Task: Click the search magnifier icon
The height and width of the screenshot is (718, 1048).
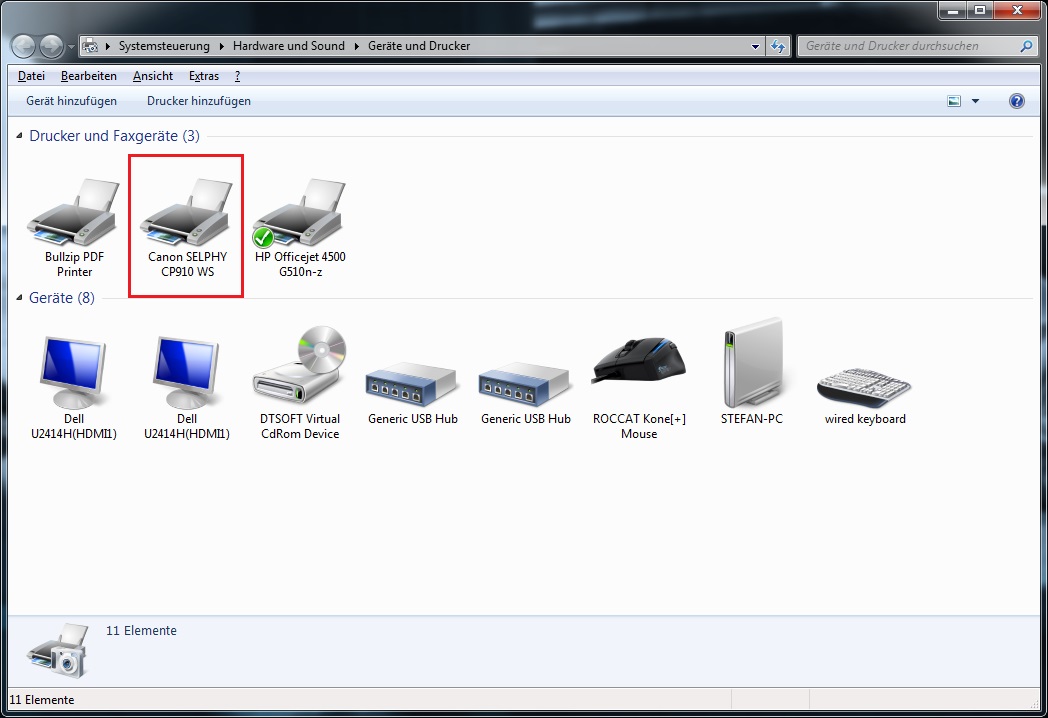Action: [1027, 46]
